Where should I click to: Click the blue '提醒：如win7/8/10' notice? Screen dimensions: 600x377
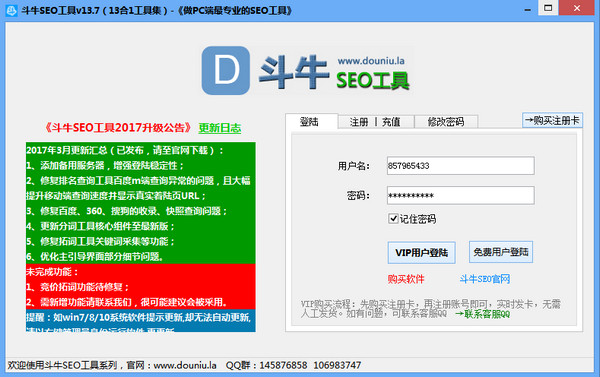(x=138, y=318)
